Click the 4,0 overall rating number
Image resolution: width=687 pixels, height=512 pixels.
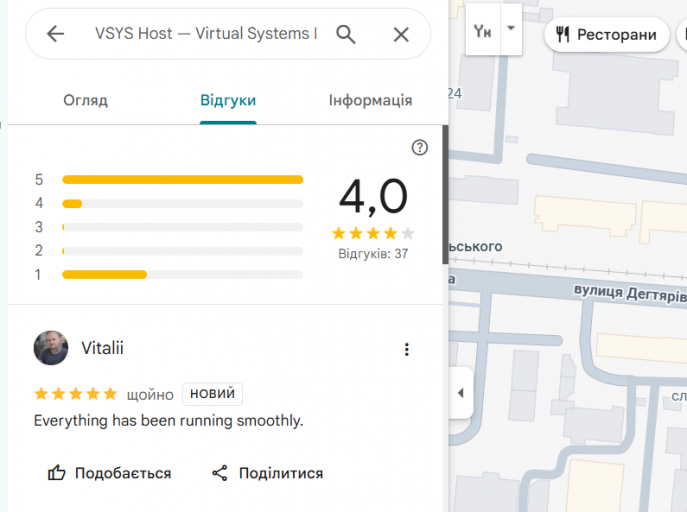(373, 197)
